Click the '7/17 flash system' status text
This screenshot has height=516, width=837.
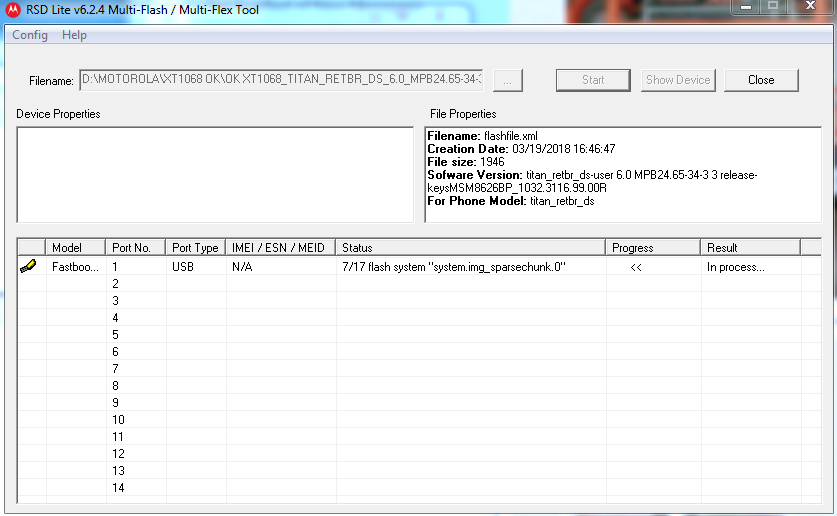tap(454, 267)
